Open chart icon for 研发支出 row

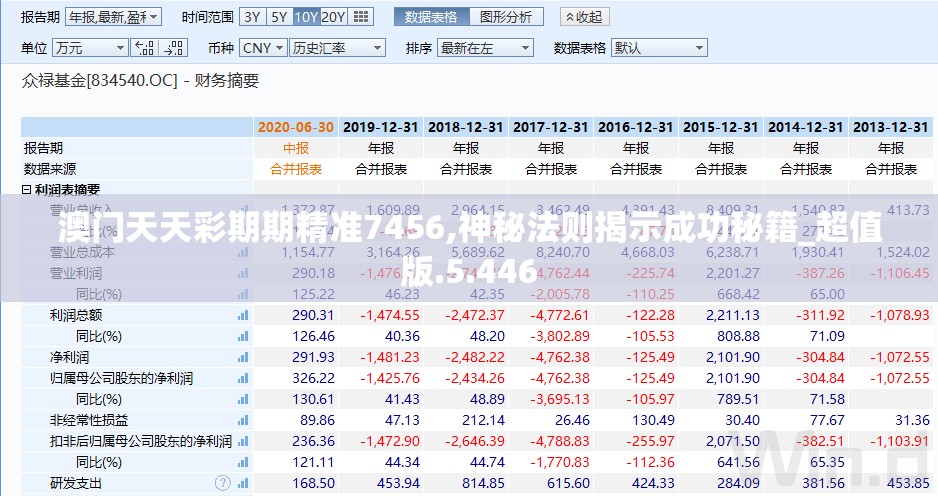coord(242,483)
